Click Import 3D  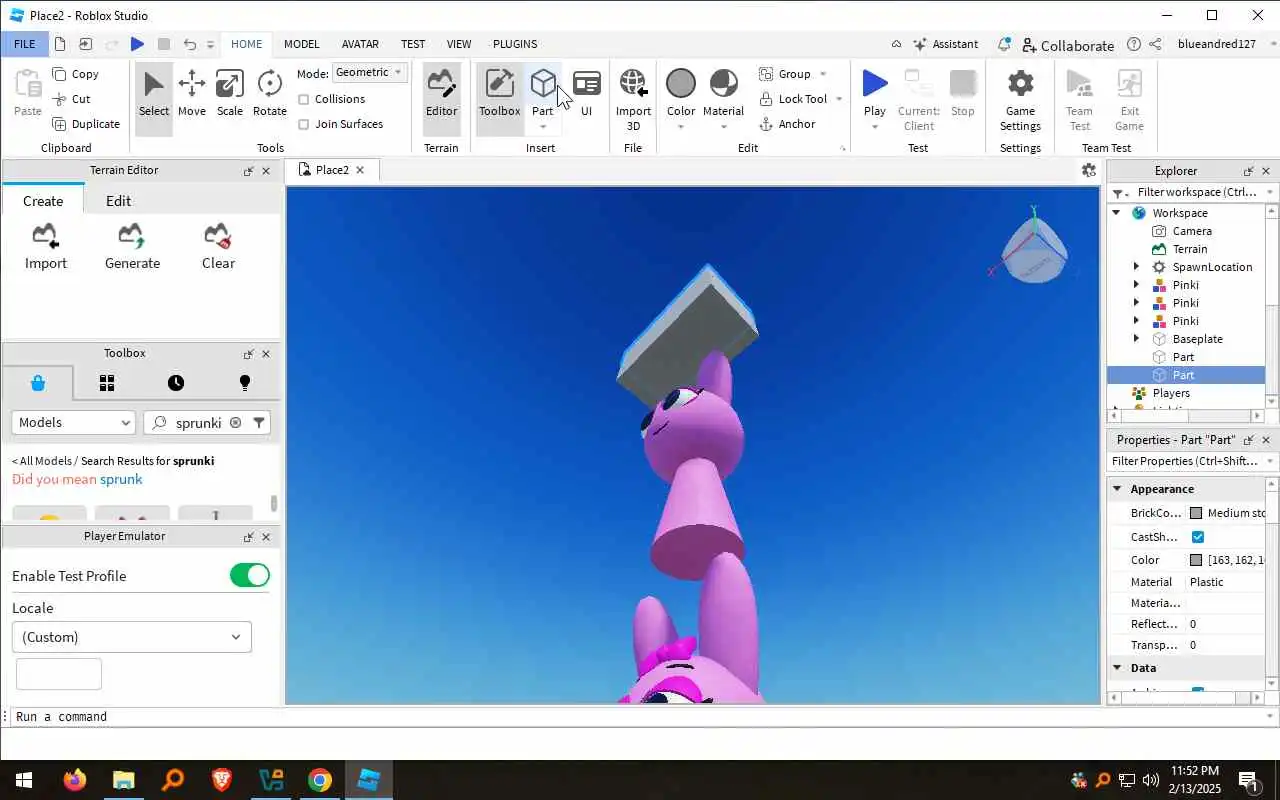pyautogui.click(x=633, y=100)
